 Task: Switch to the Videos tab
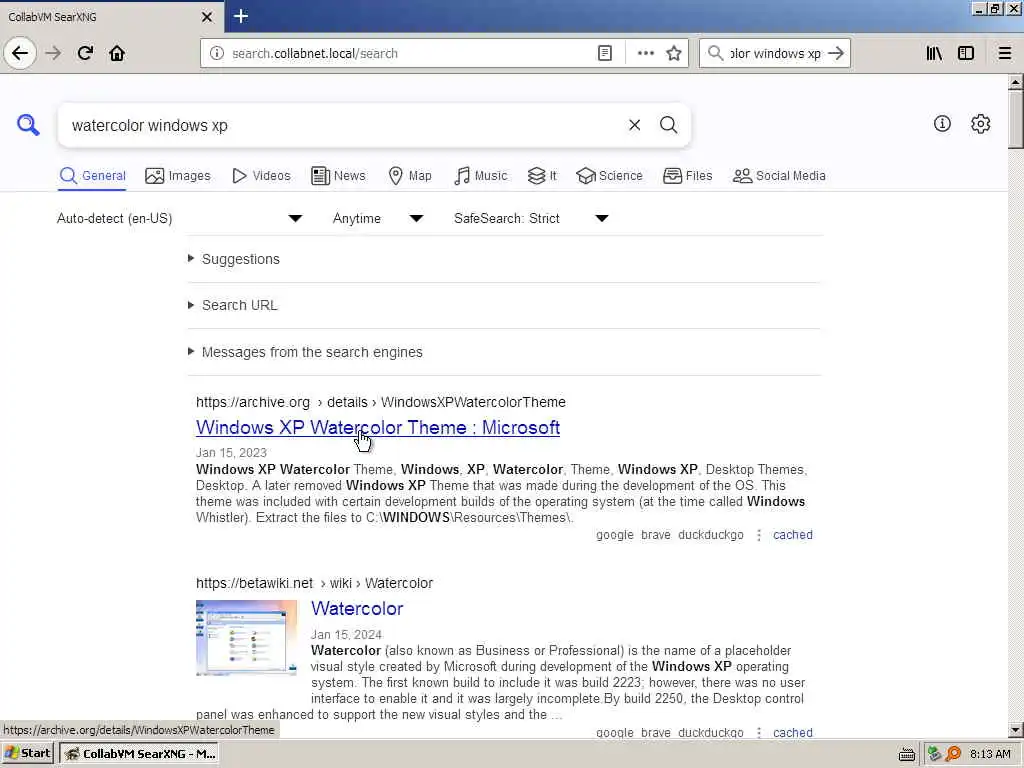pos(261,176)
